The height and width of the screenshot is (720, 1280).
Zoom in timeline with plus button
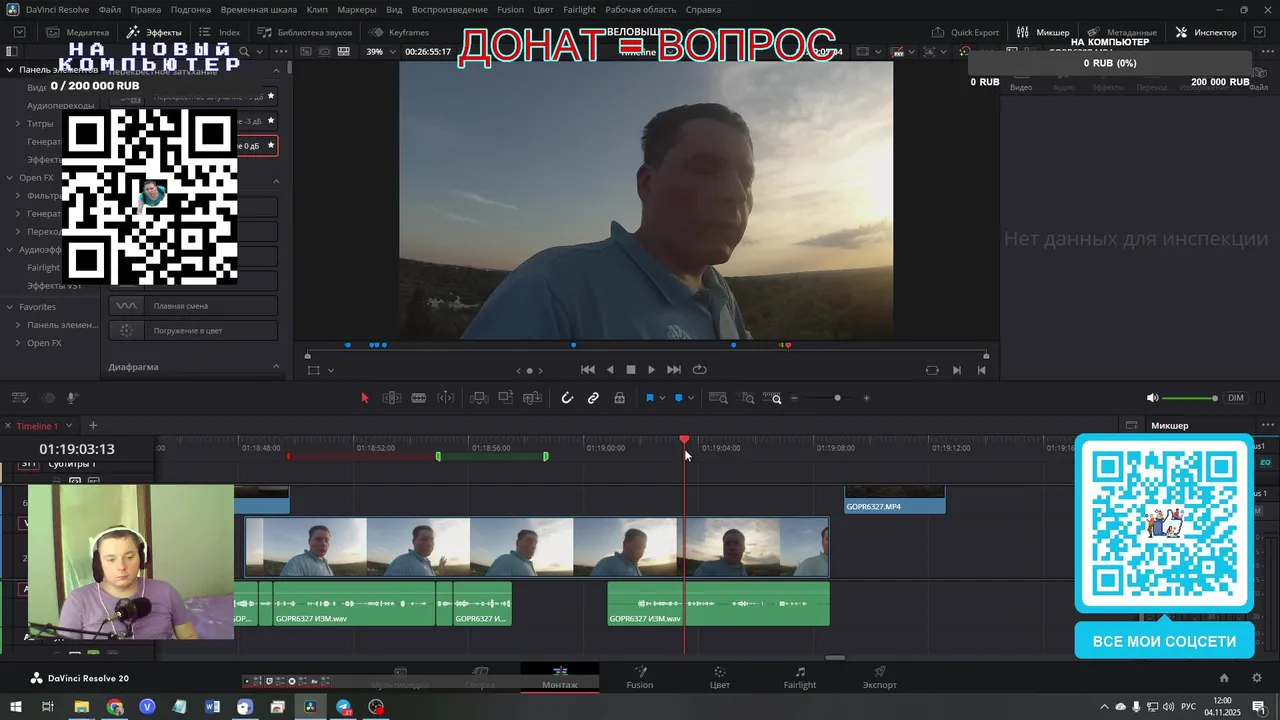pos(866,398)
